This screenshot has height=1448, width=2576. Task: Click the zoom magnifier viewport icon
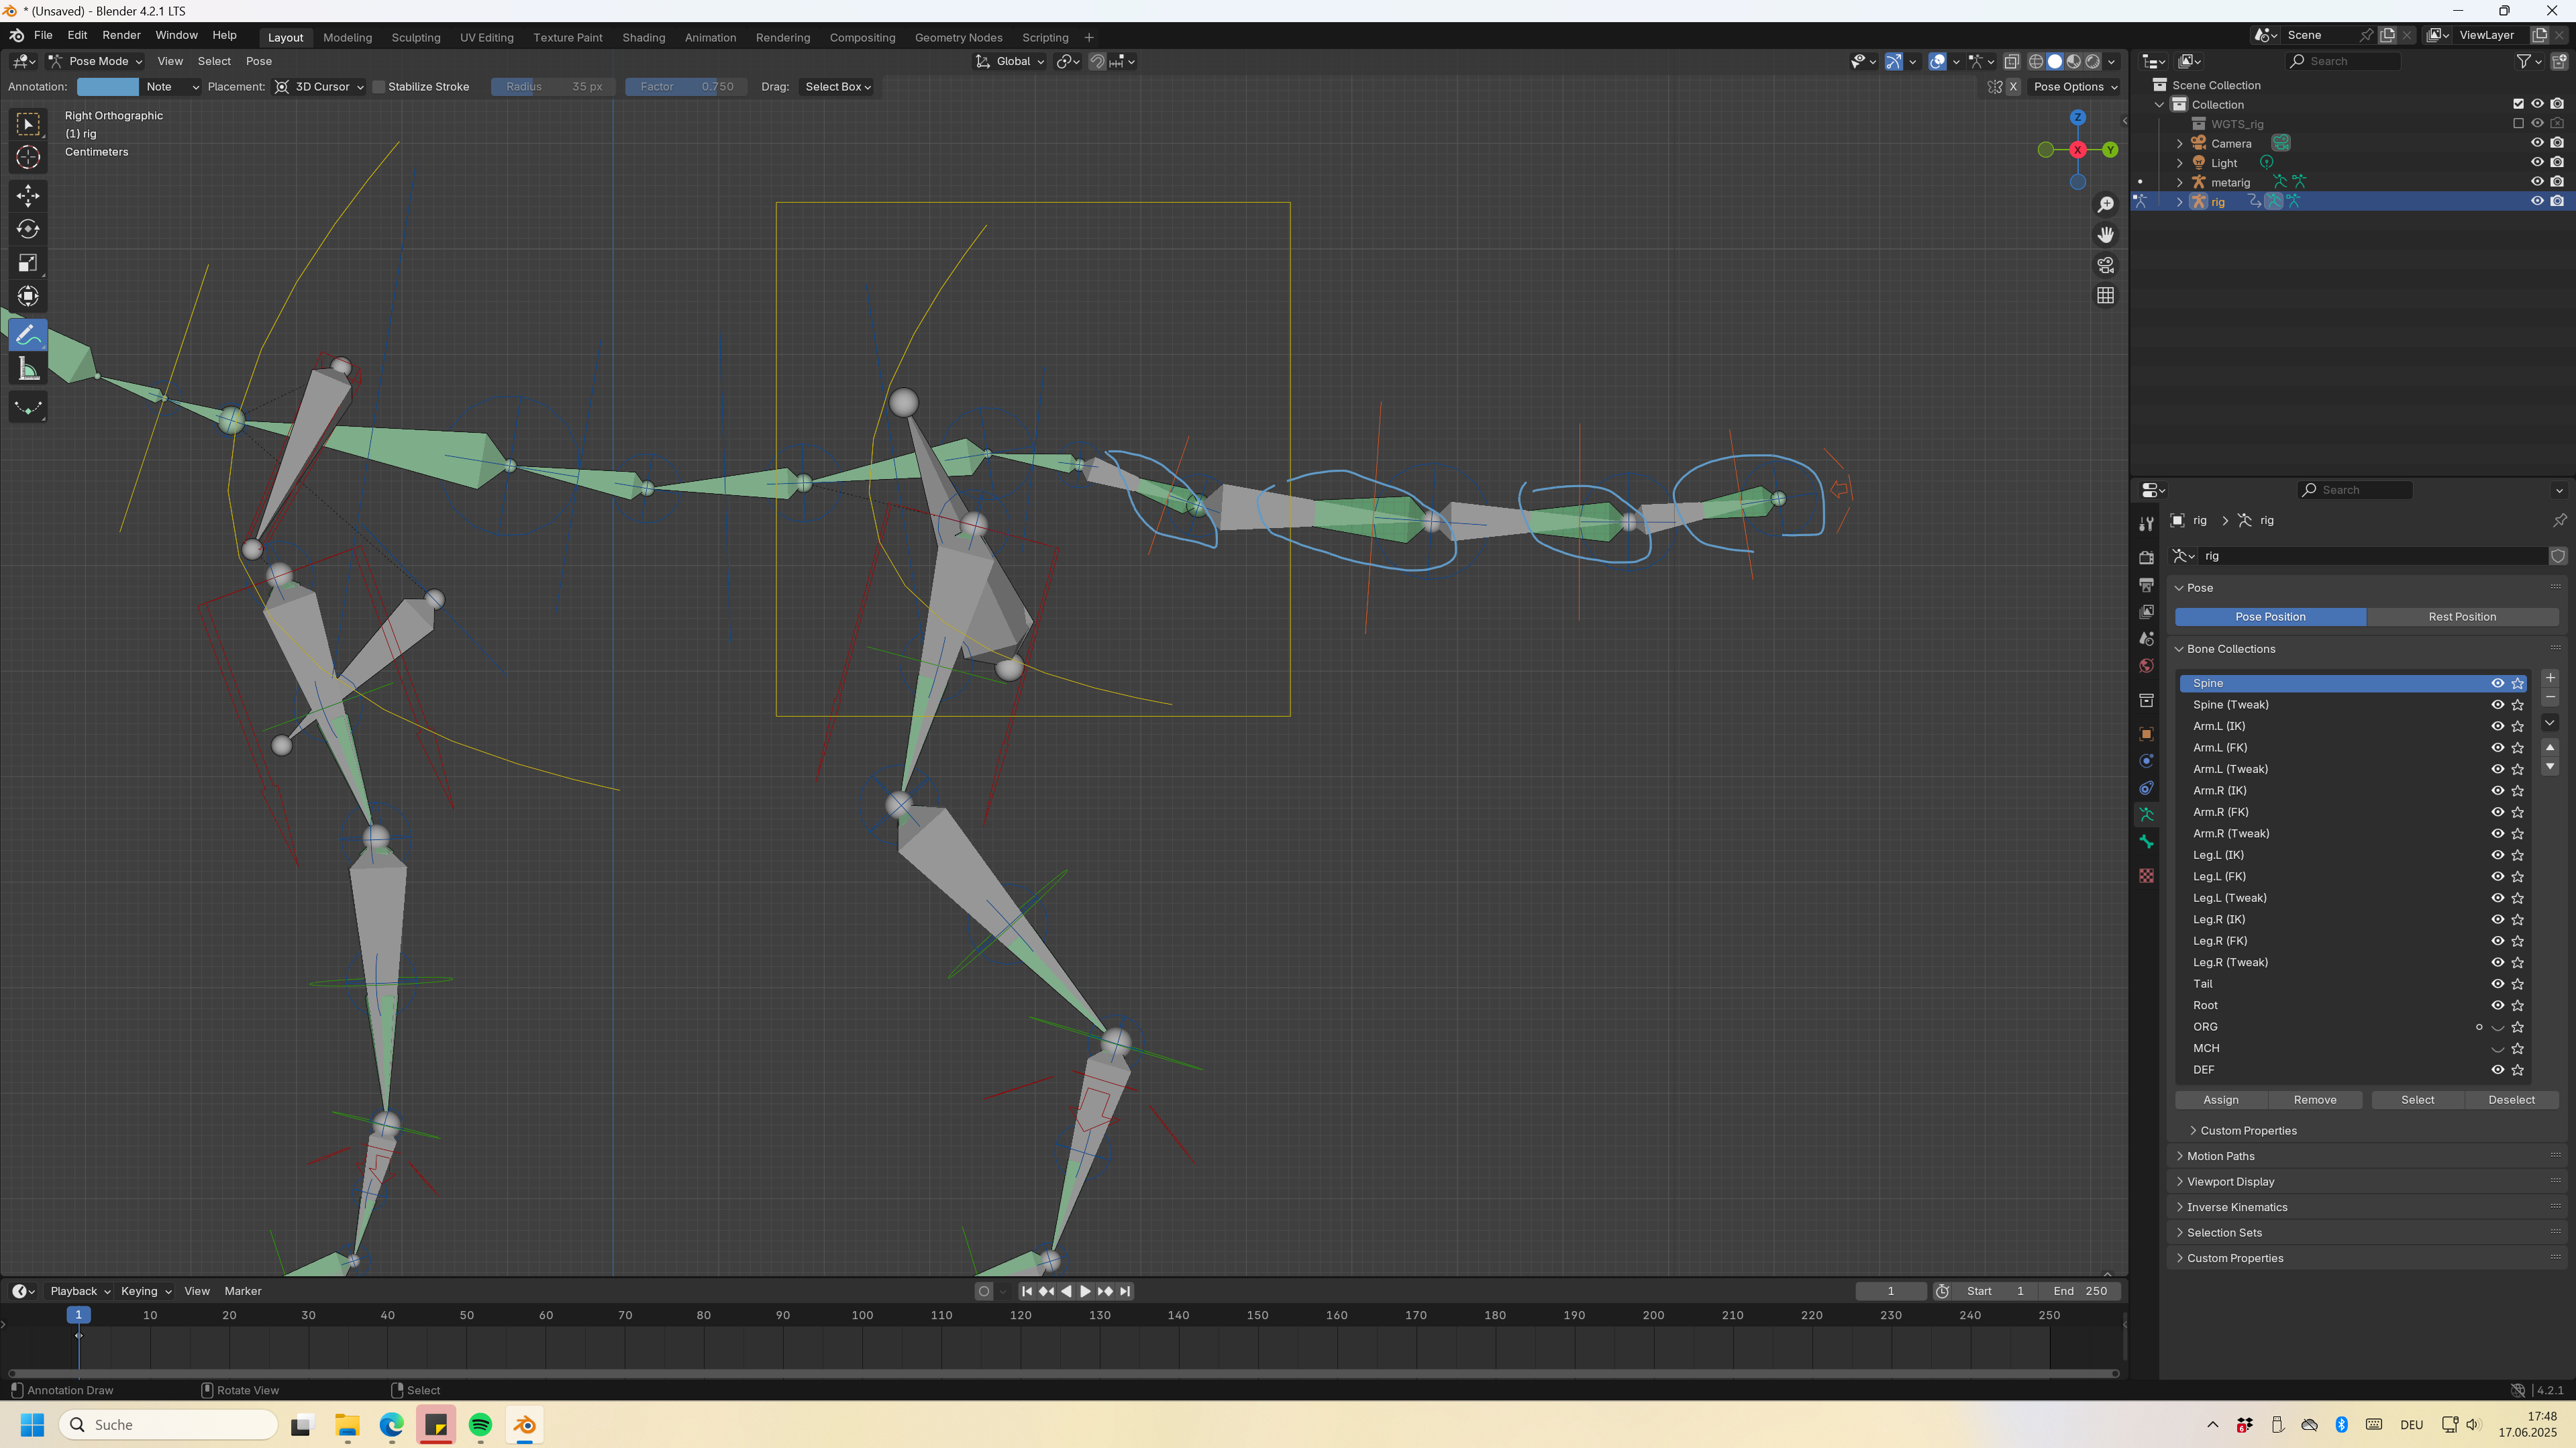pyautogui.click(x=2105, y=205)
